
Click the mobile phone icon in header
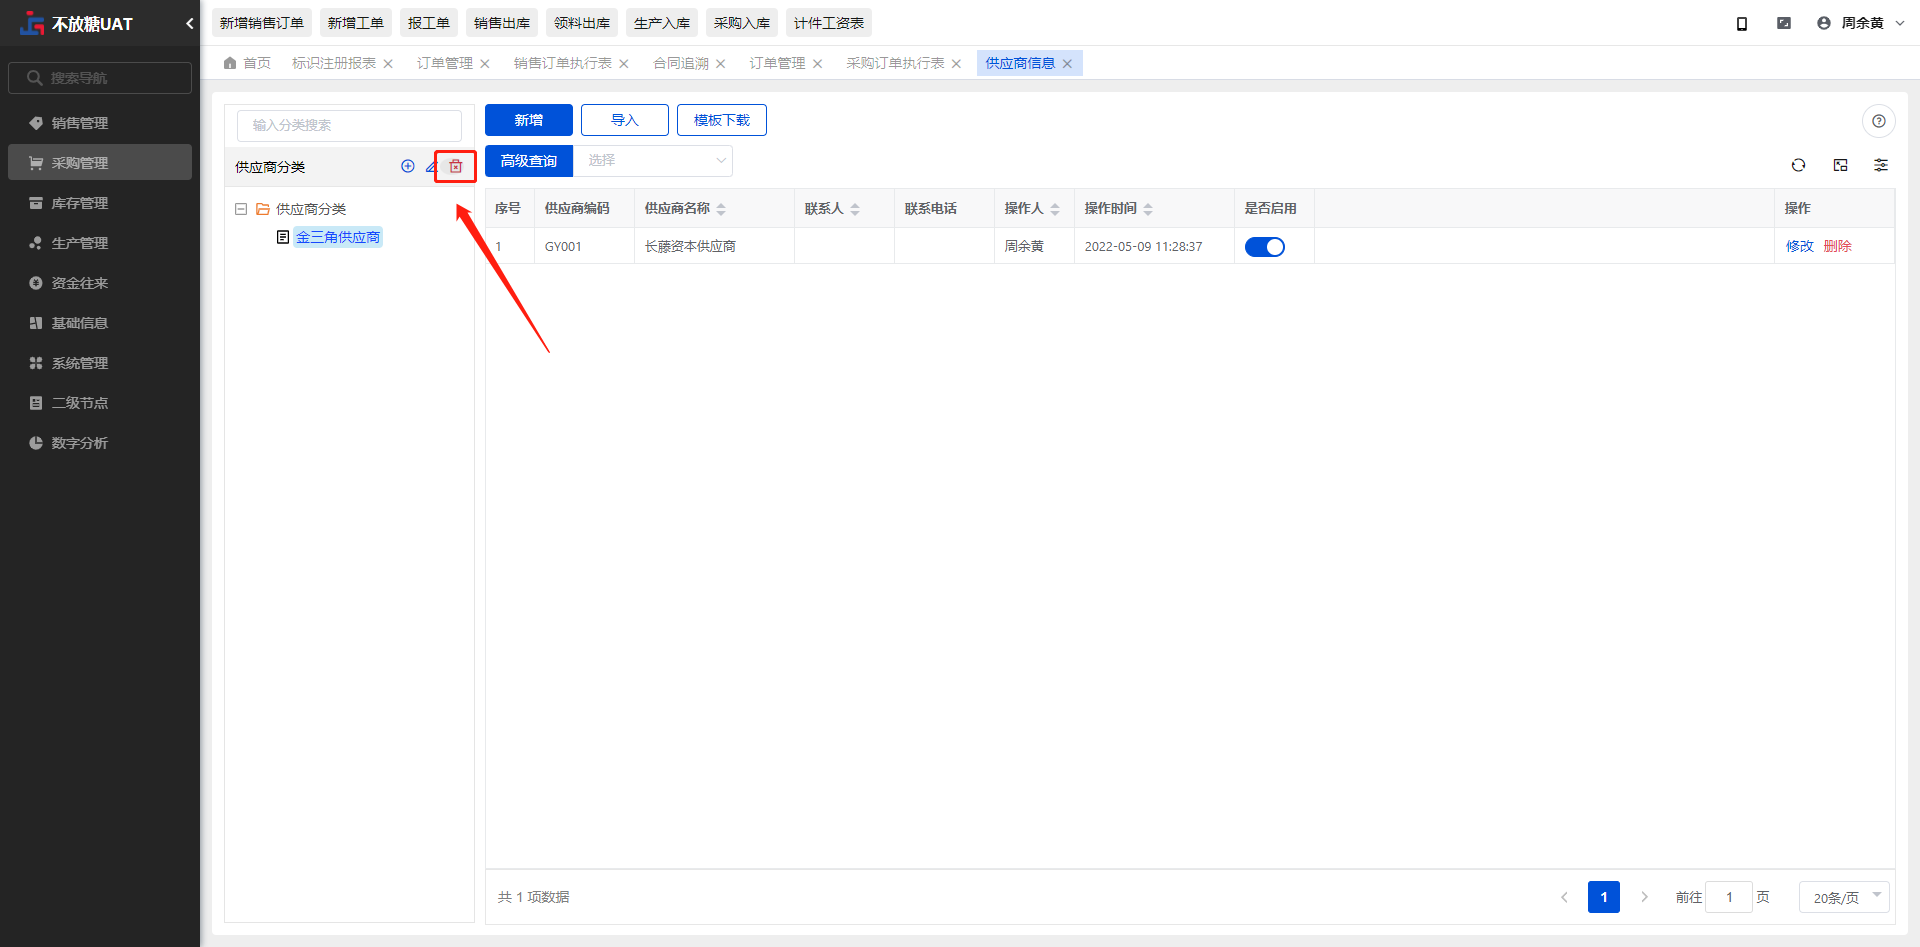[x=1742, y=23]
